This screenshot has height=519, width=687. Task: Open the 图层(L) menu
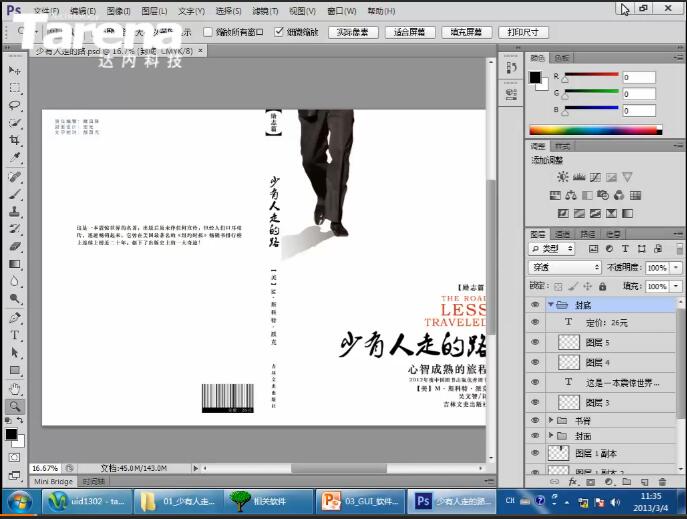tap(154, 11)
